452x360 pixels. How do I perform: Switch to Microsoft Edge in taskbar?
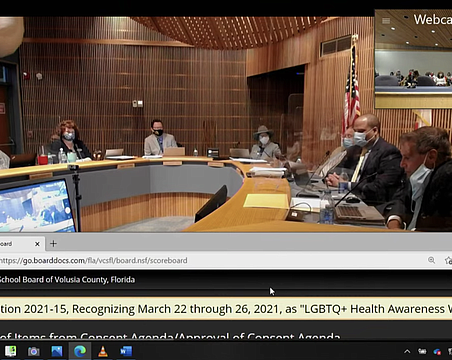(80, 351)
